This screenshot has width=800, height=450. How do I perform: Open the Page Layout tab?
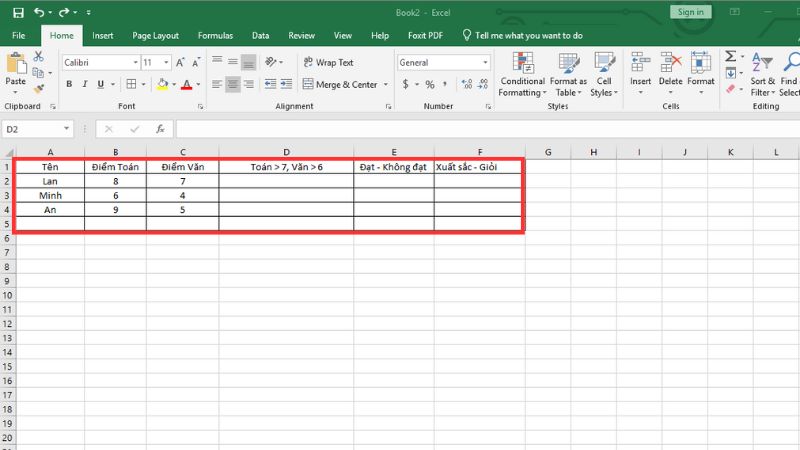click(x=155, y=35)
